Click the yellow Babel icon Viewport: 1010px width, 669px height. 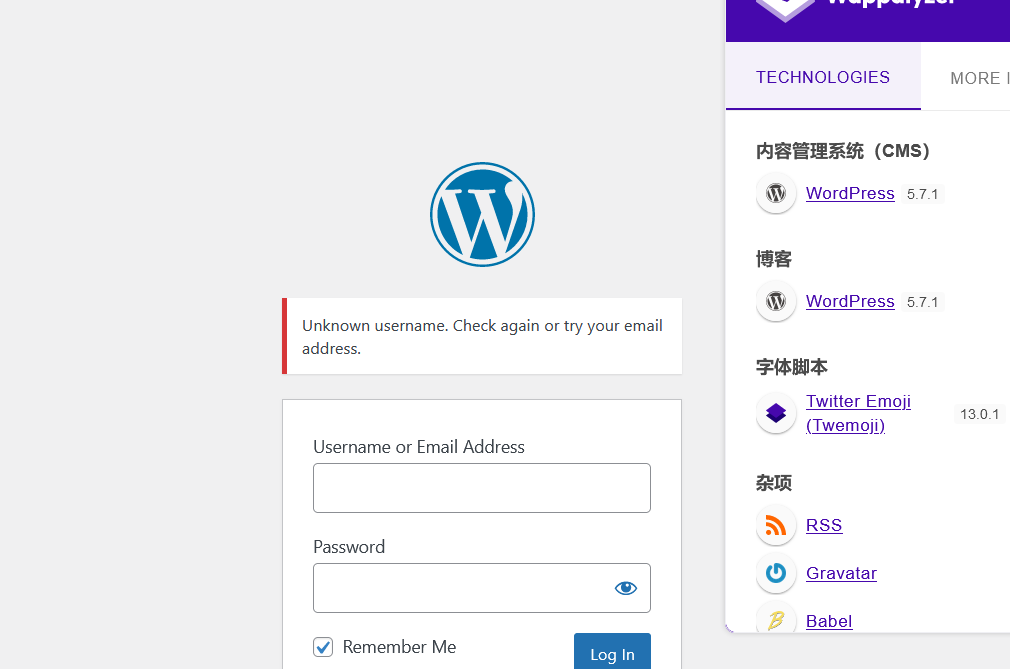[776, 620]
